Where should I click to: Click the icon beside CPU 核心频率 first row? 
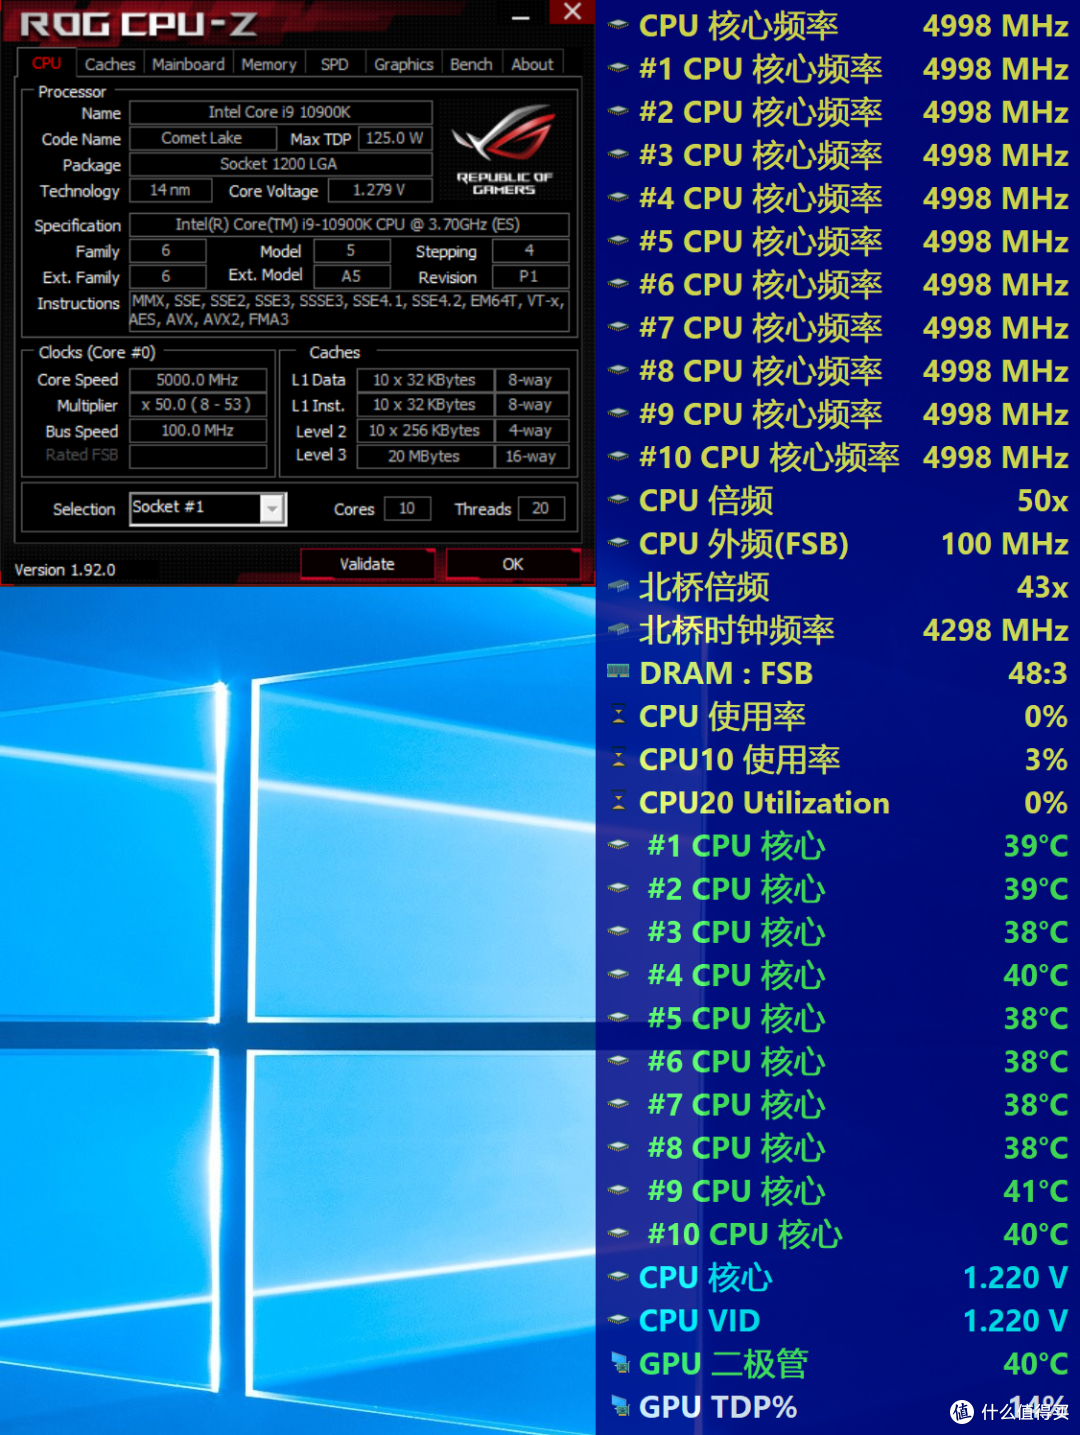tap(618, 24)
